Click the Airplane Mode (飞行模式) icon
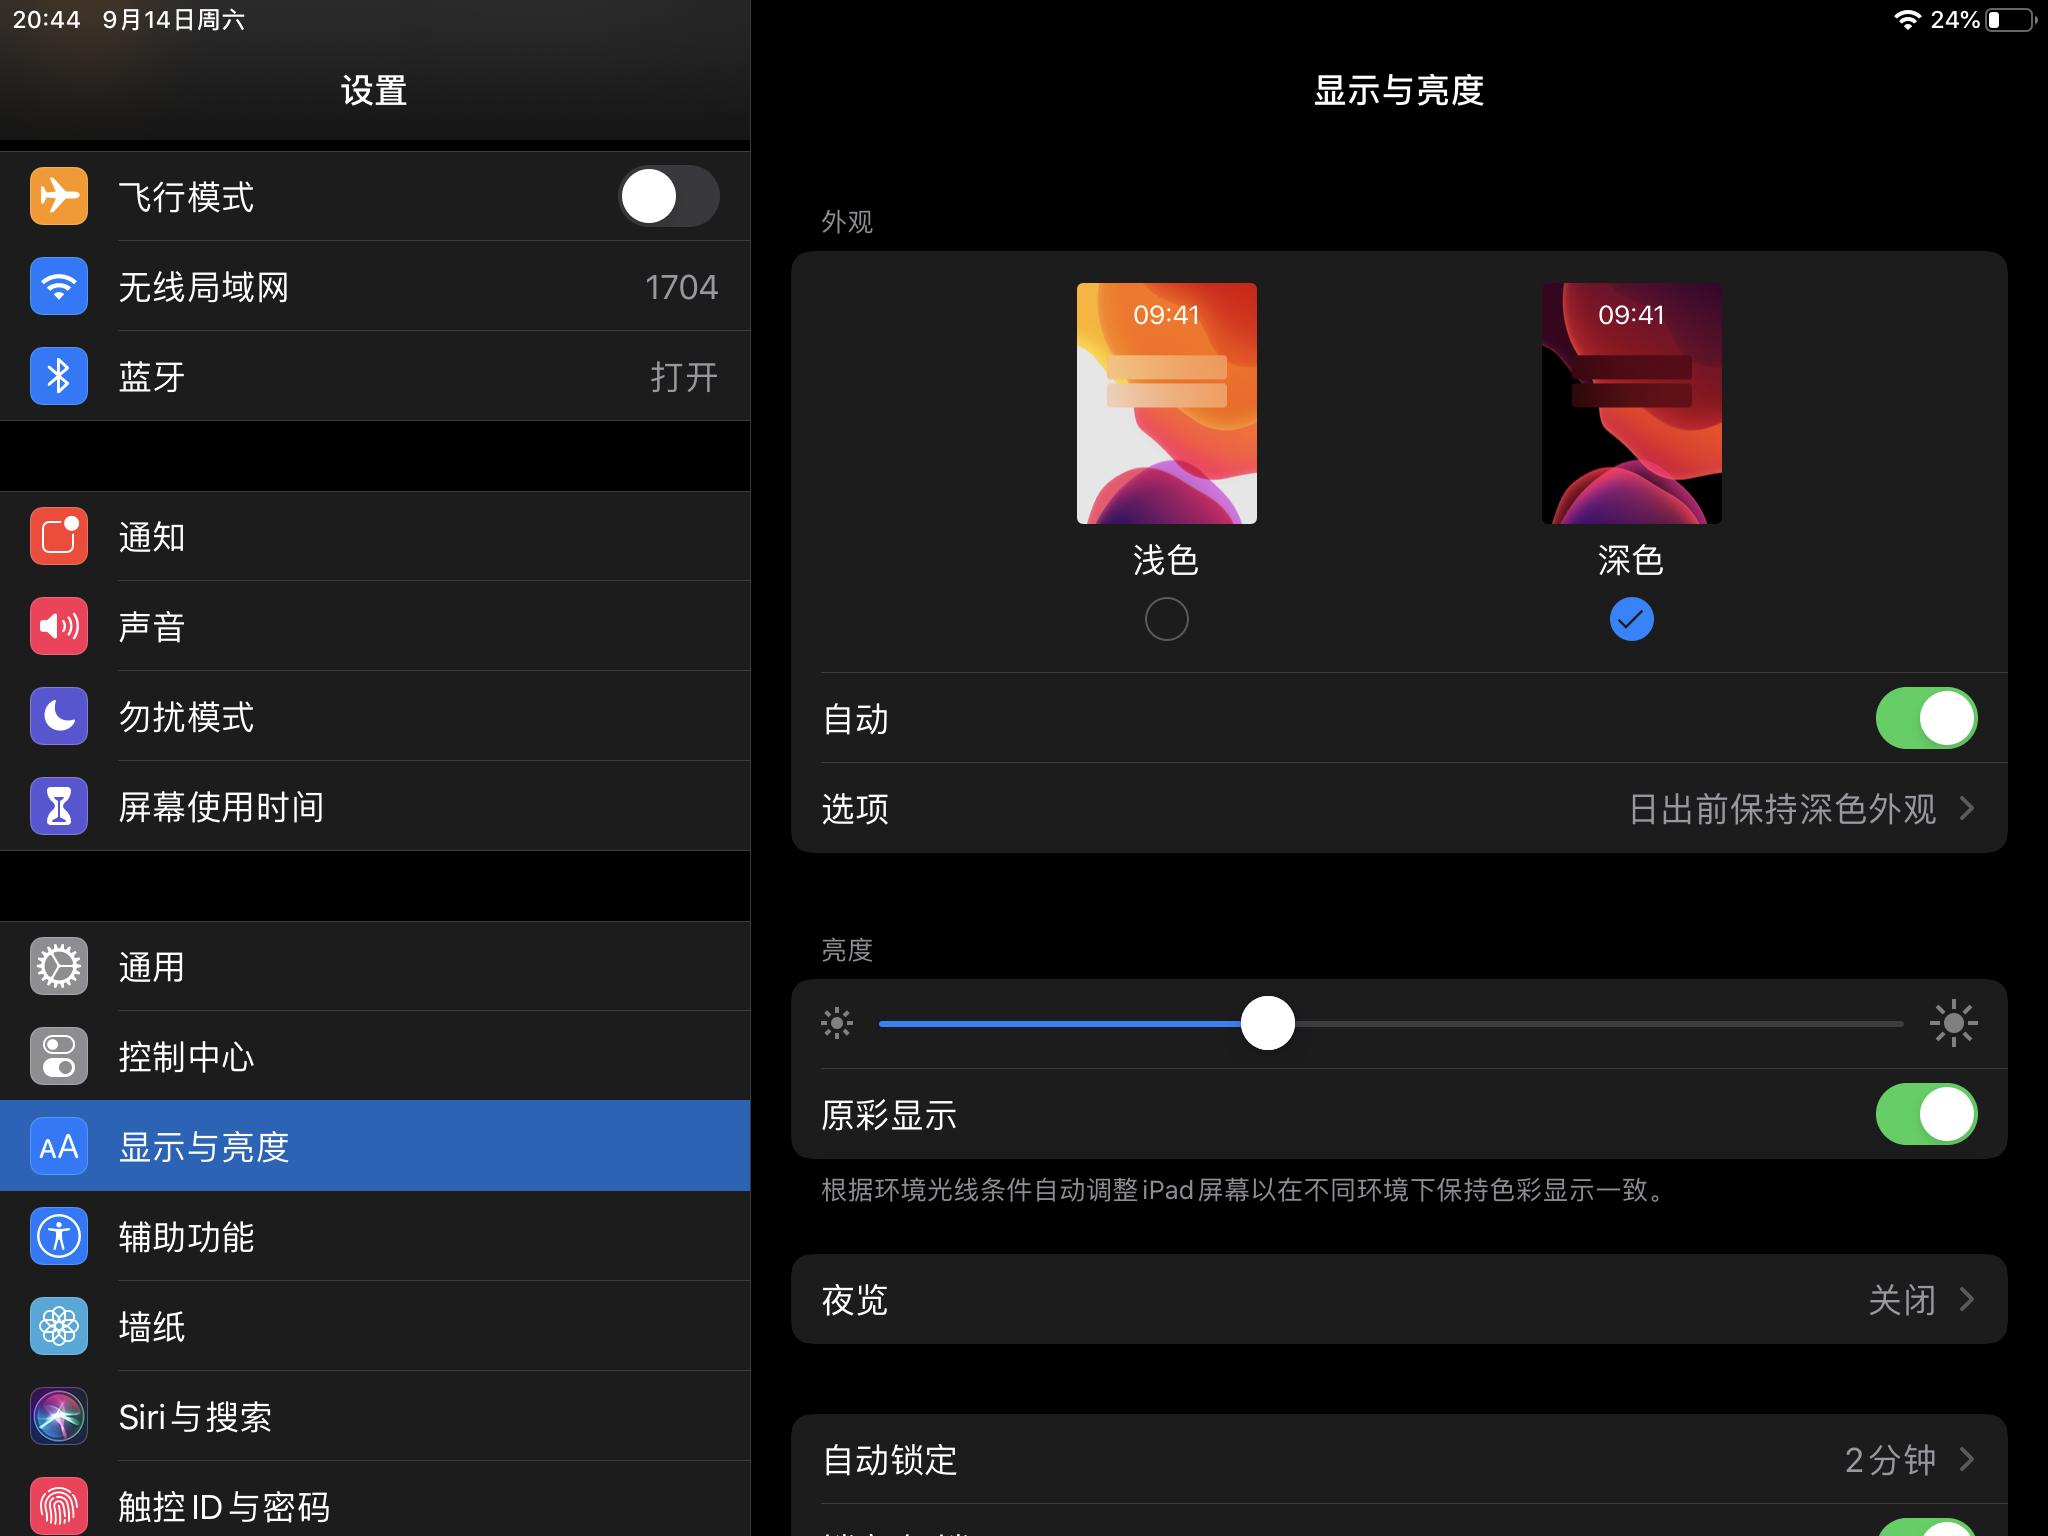The image size is (2048, 1536). pos(59,196)
